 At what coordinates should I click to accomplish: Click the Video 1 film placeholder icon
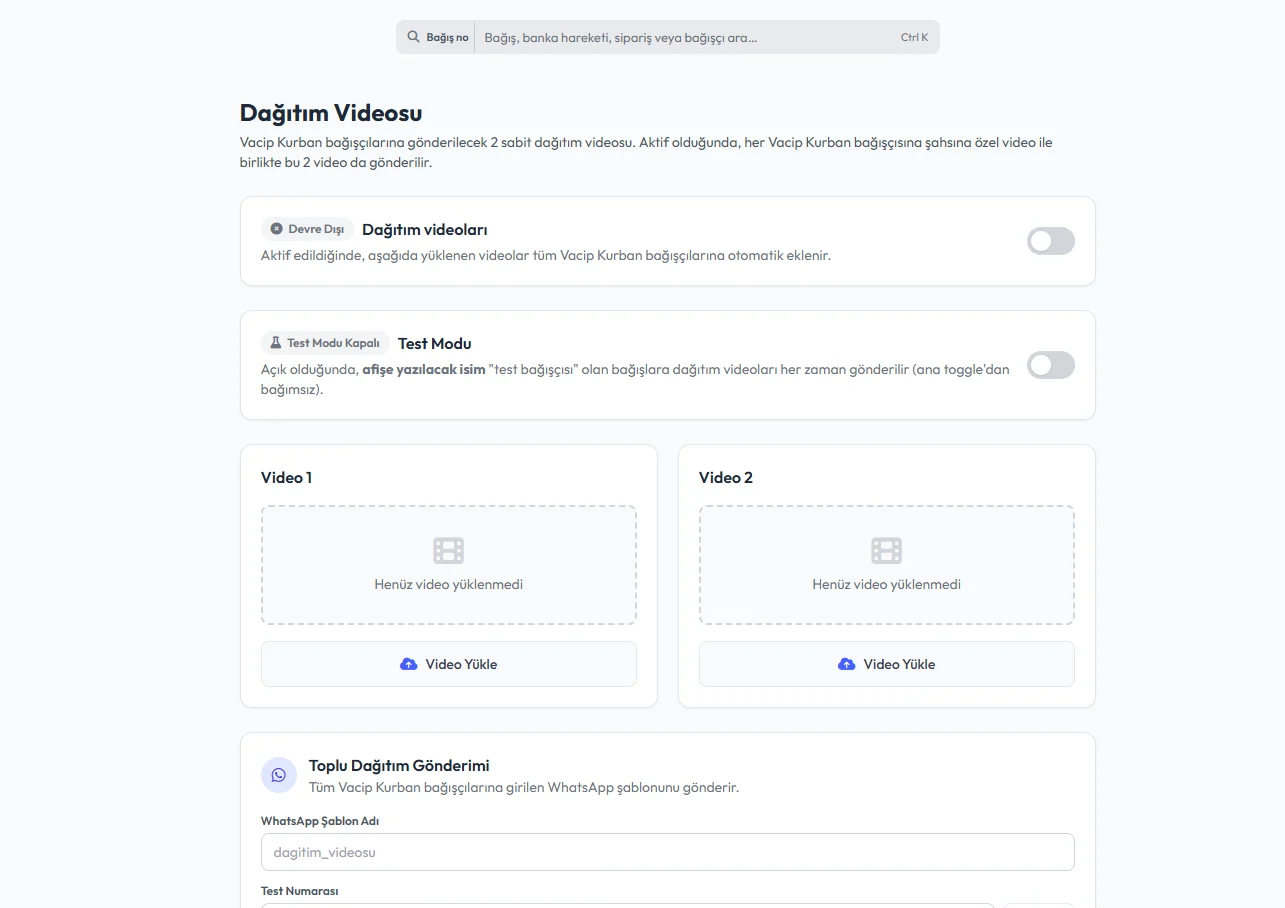click(448, 550)
